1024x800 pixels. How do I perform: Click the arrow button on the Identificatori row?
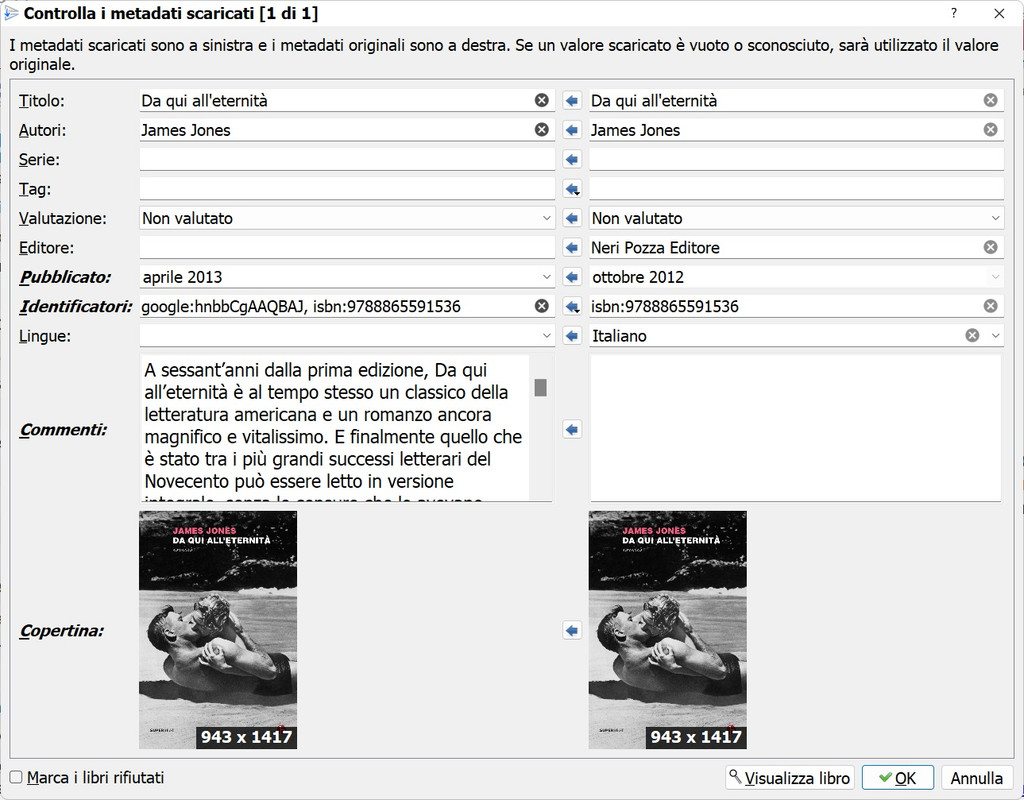572,306
